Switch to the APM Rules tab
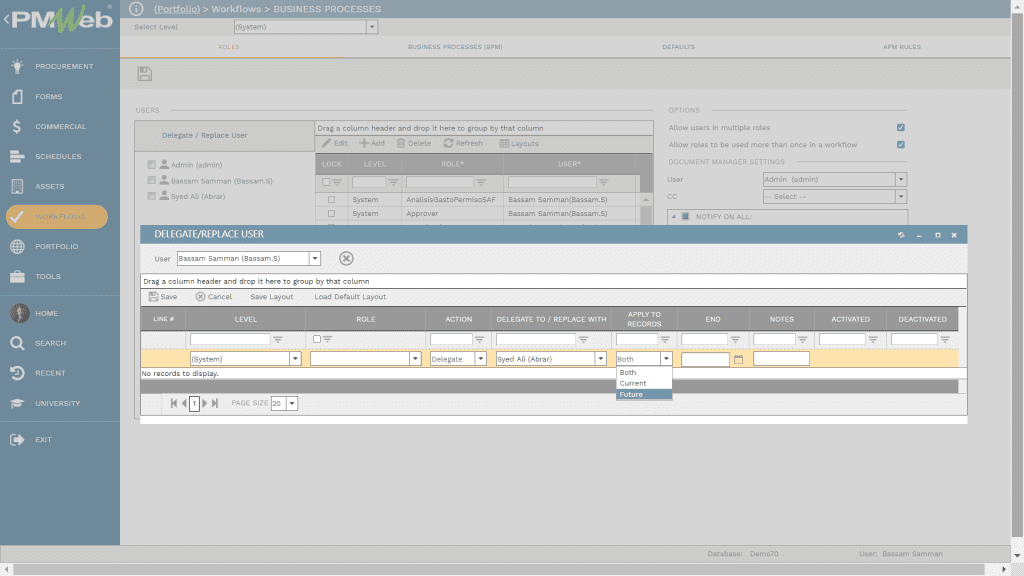Viewport: 1024px width, 576px height. coord(902,47)
